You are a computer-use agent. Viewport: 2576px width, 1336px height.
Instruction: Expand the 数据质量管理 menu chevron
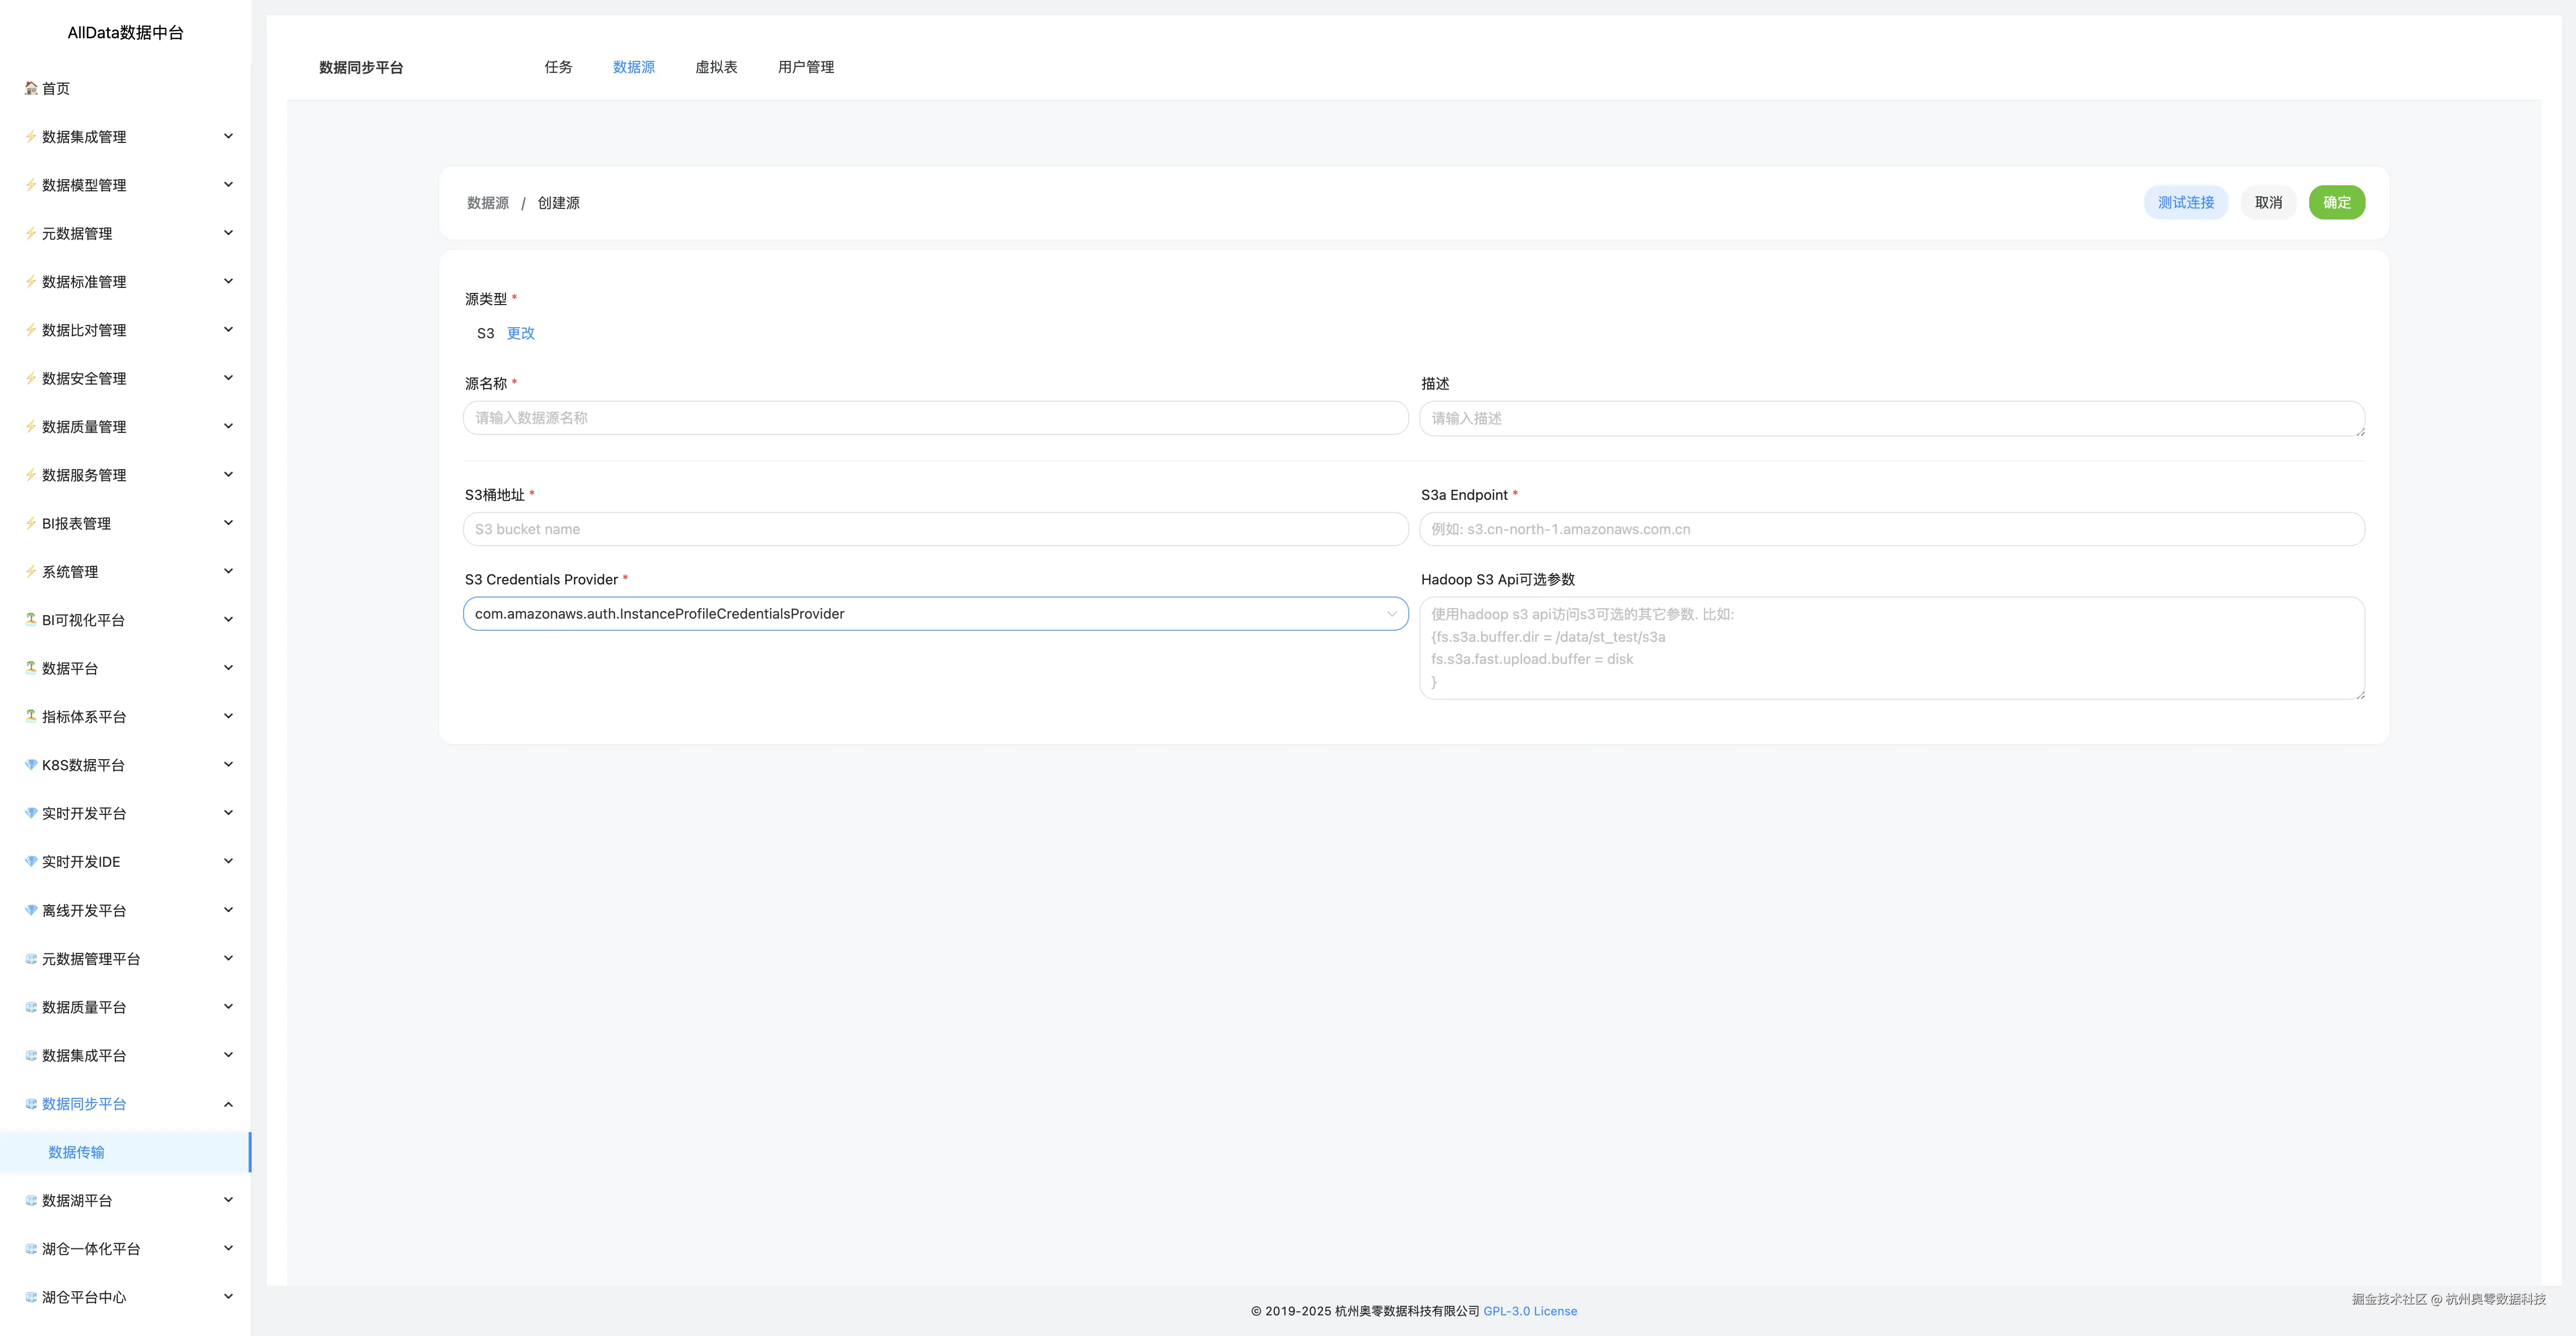point(228,426)
